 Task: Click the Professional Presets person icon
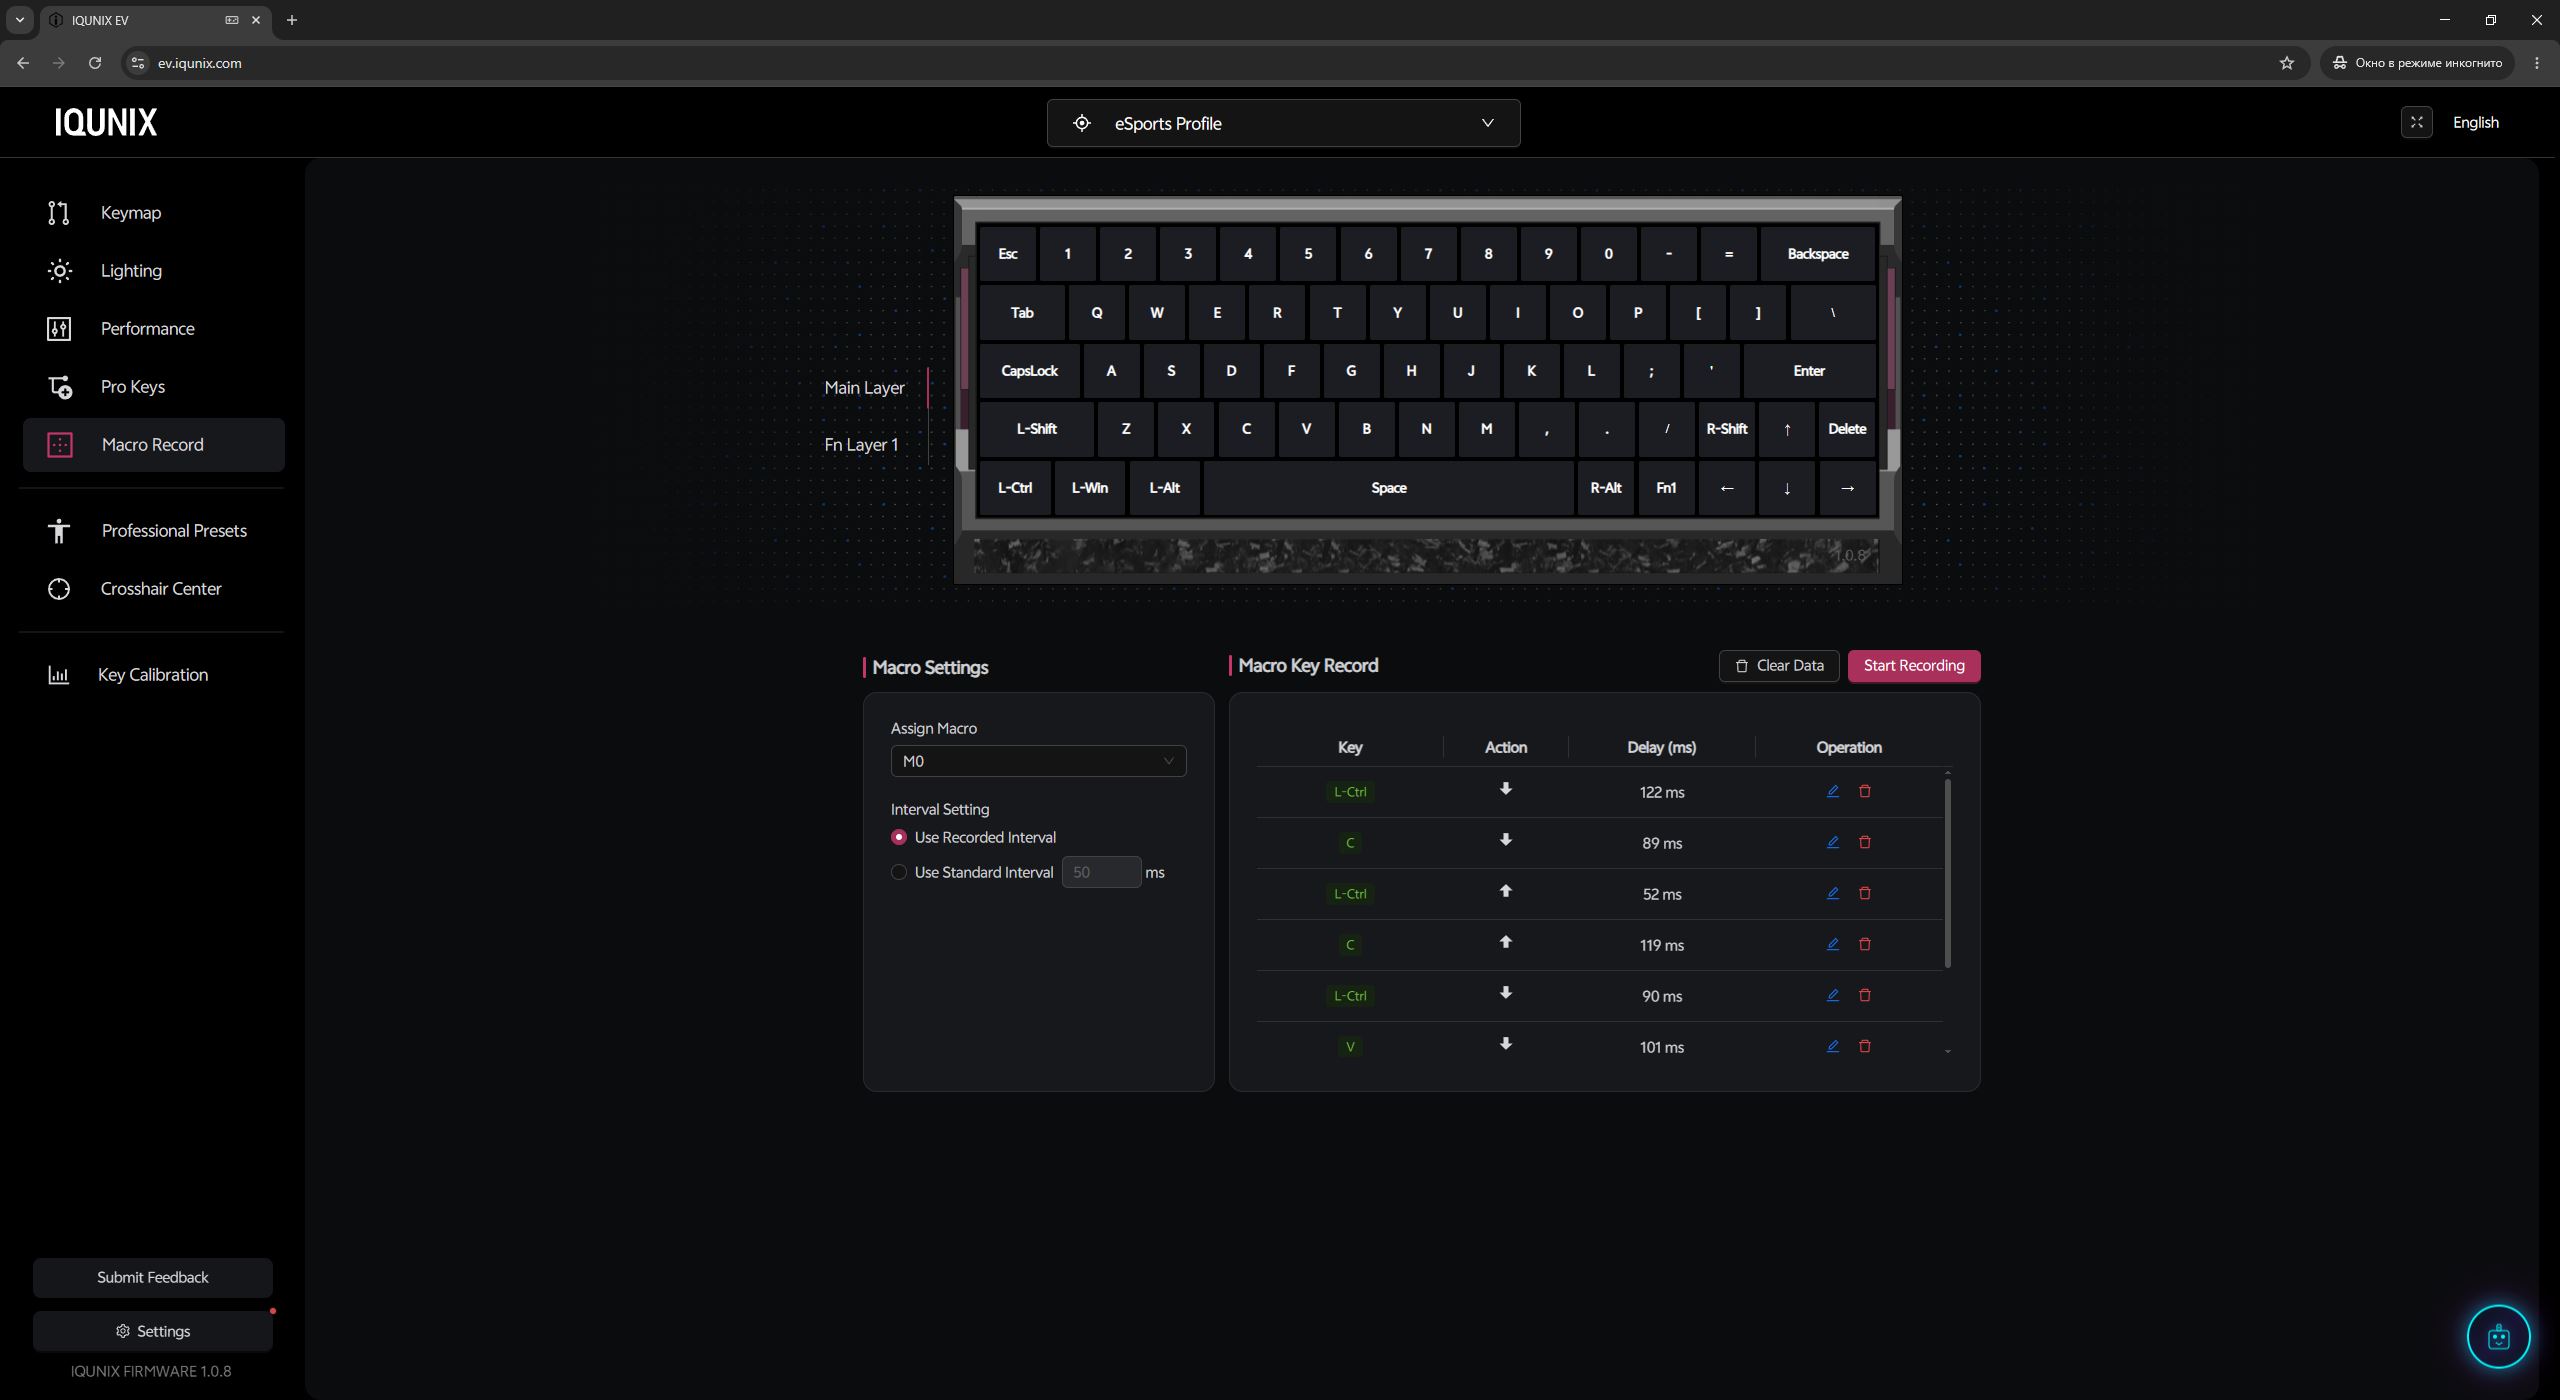point(59,531)
